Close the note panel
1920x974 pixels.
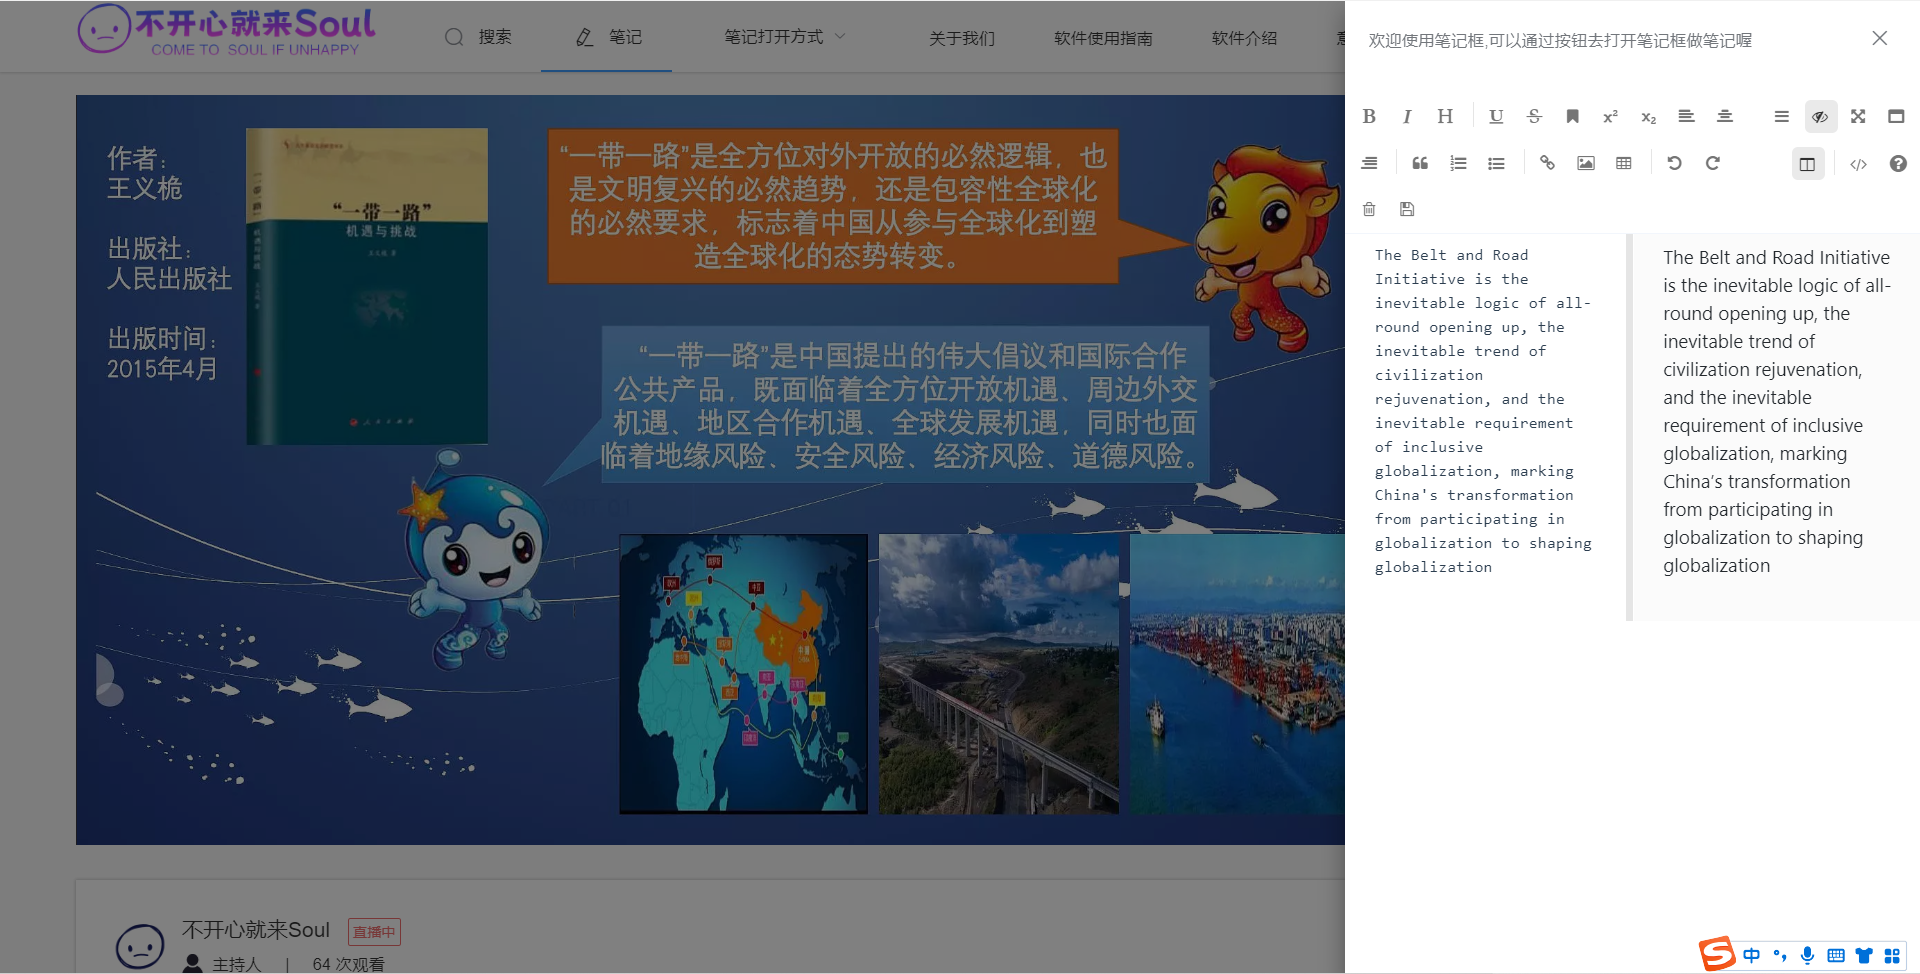(1879, 38)
